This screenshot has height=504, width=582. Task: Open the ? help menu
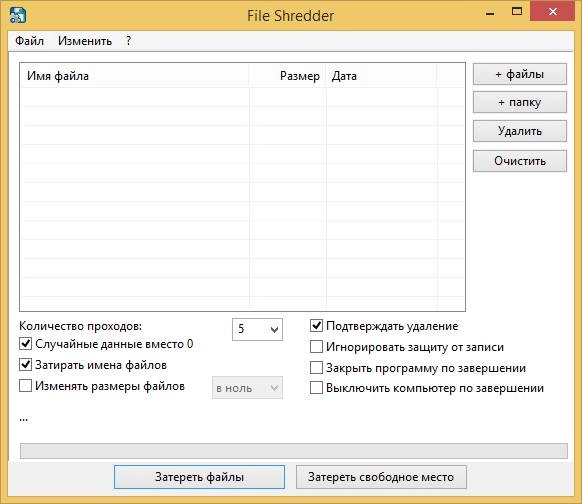[x=128, y=41]
